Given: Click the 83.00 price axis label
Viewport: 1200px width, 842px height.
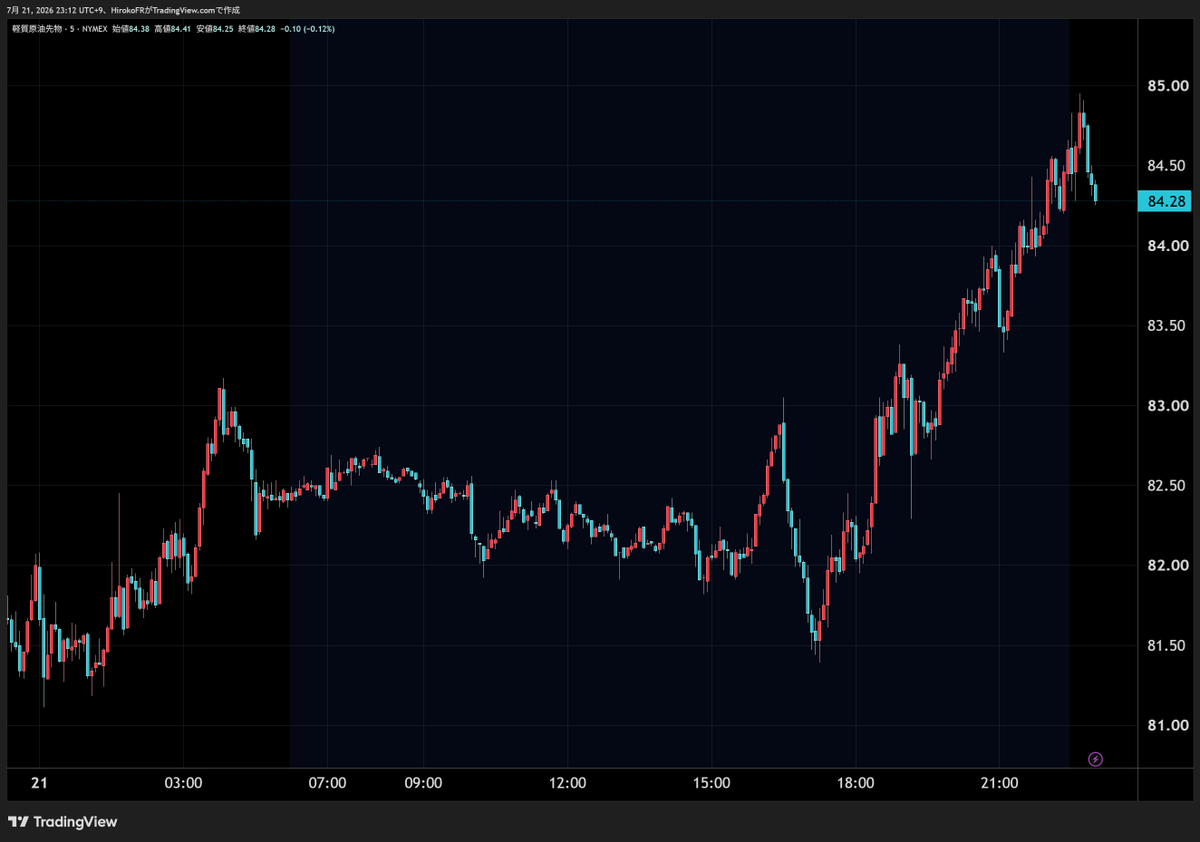Looking at the screenshot, I should [x=1167, y=406].
